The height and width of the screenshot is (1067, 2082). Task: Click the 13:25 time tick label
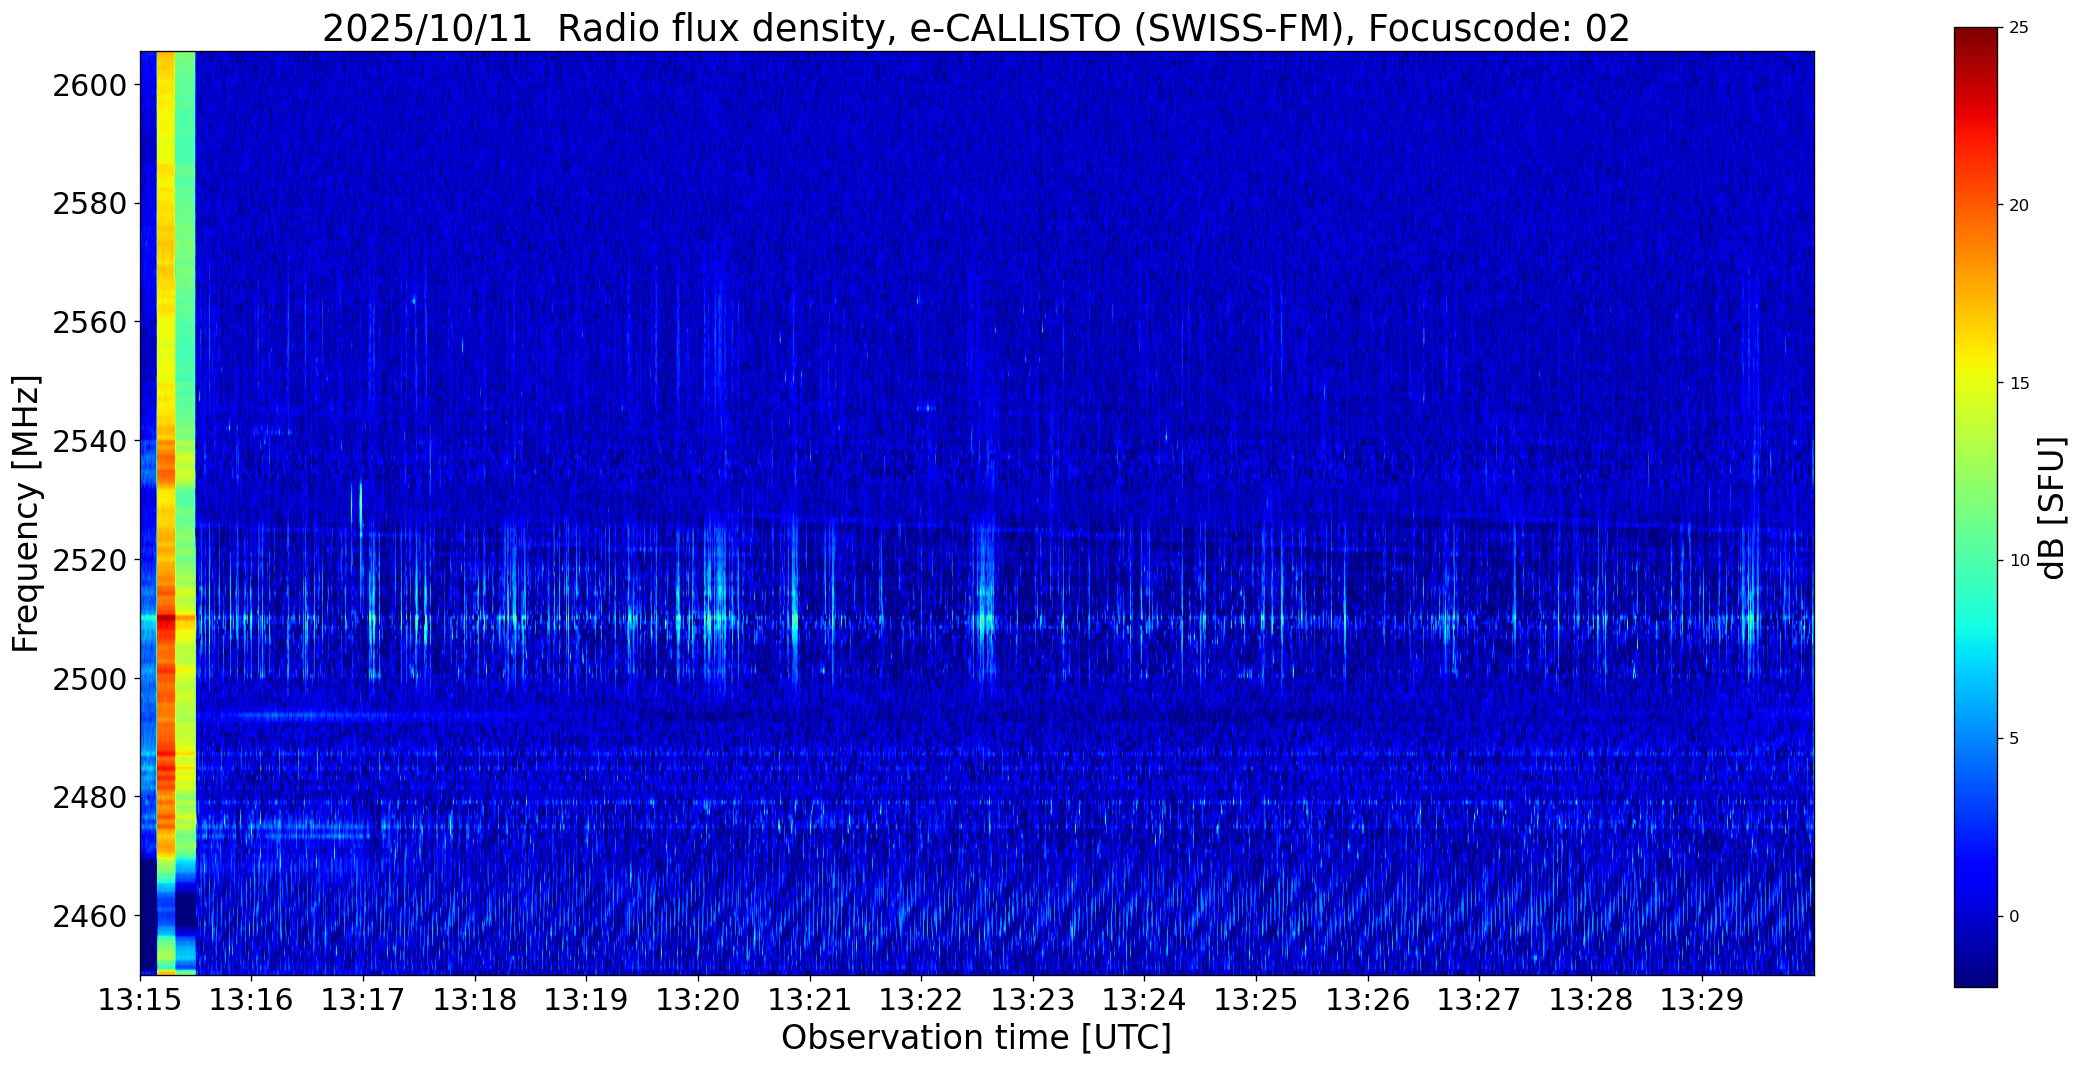[1257, 1000]
